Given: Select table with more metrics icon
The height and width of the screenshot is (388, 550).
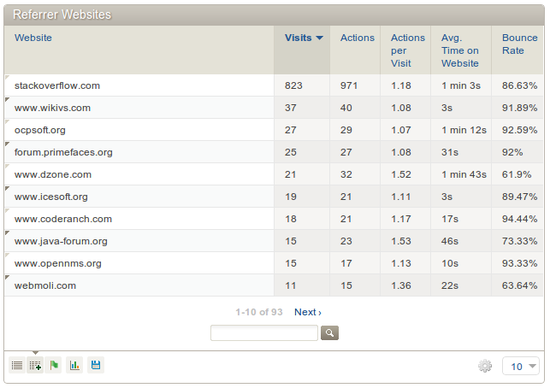Looking at the screenshot, I should pos(35,365).
